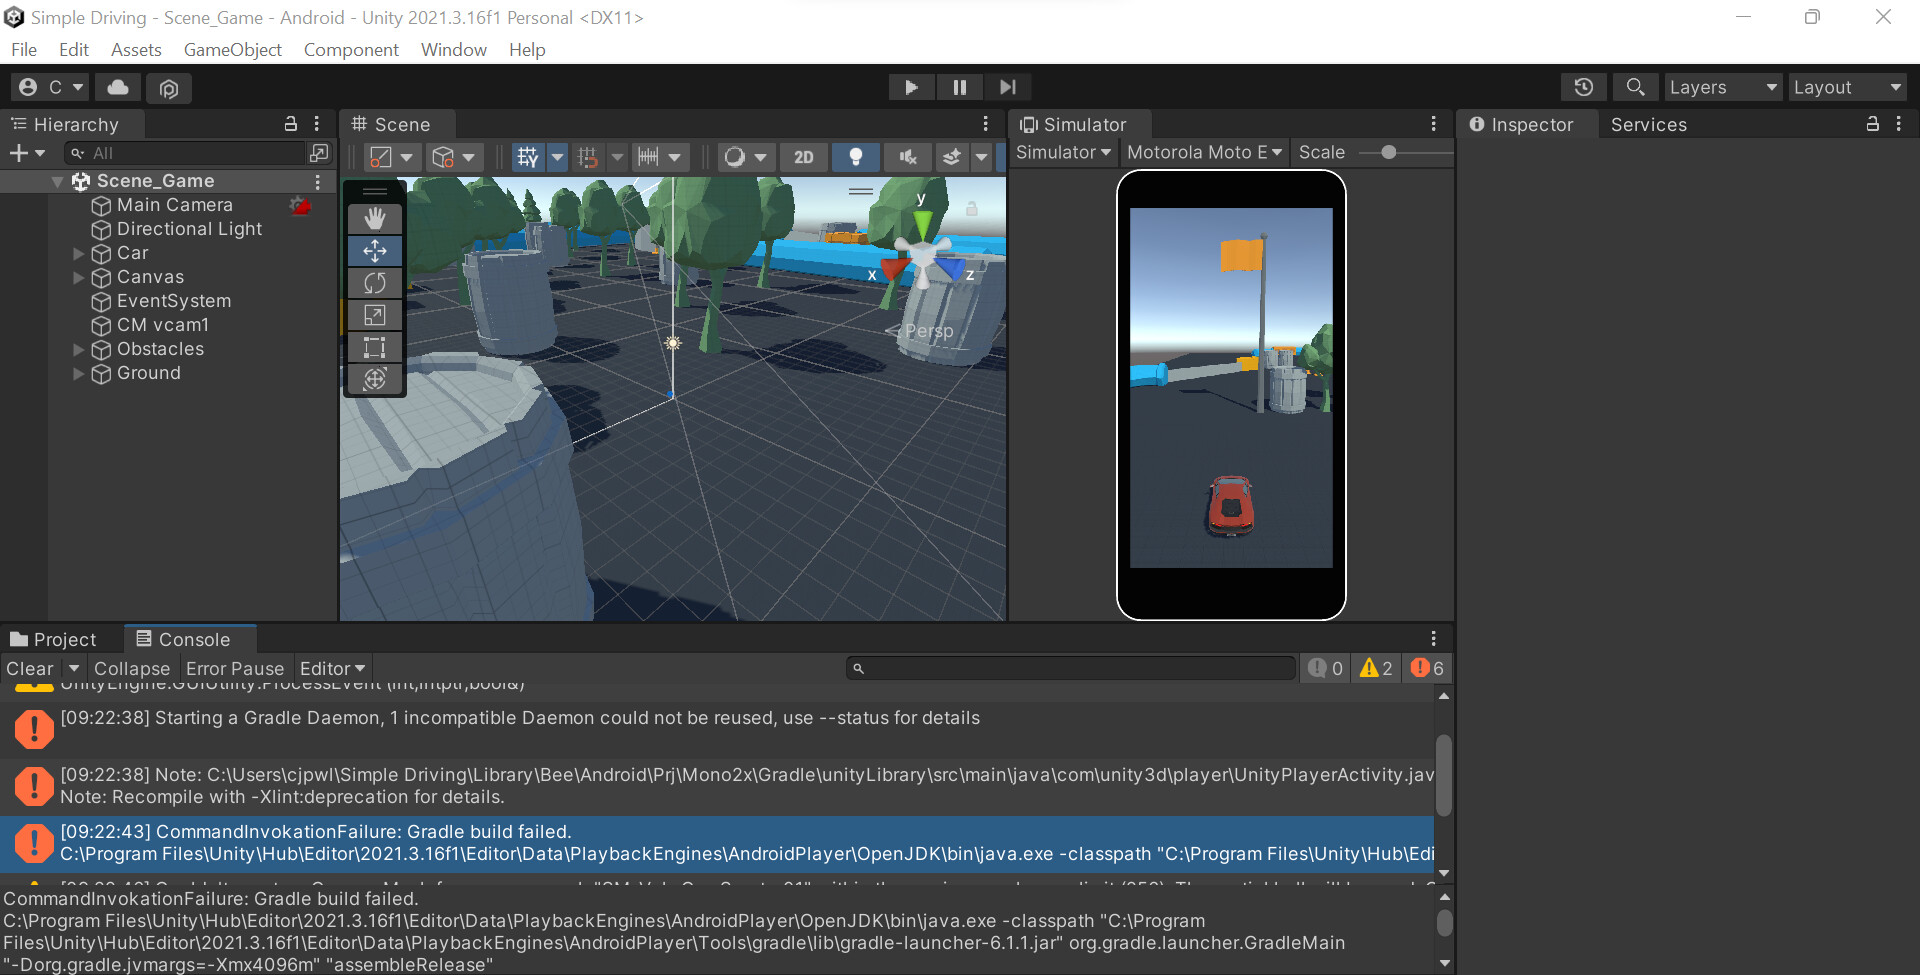
Task: Toggle scene lighting bulb button
Action: (855, 157)
